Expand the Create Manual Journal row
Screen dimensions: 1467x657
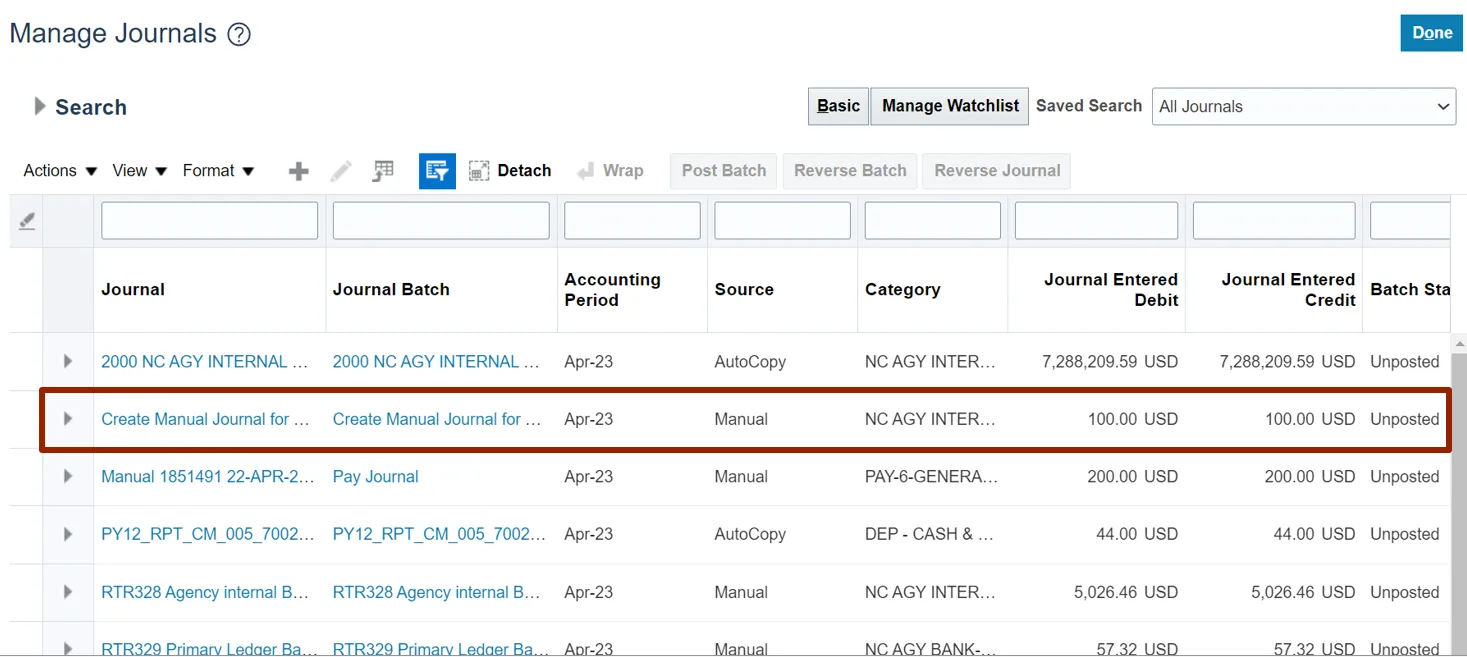click(x=68, y=419)
